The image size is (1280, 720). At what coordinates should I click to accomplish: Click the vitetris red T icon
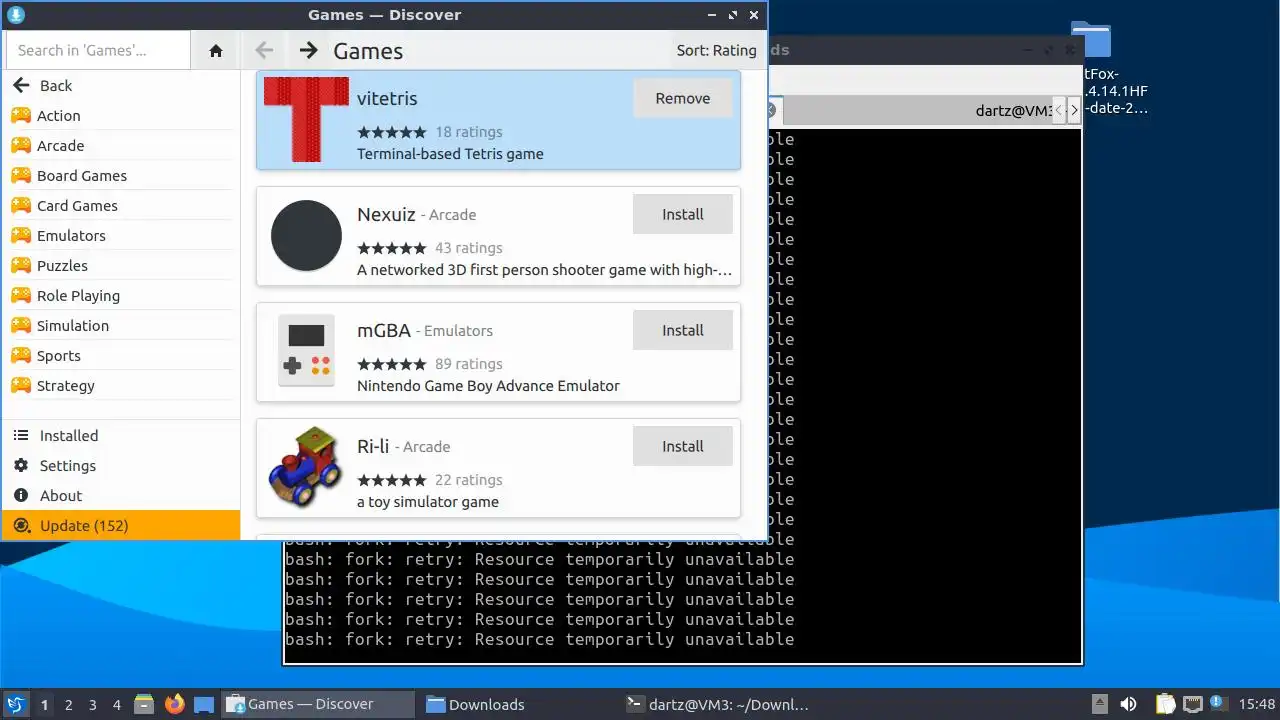click(x=306, y=119)
